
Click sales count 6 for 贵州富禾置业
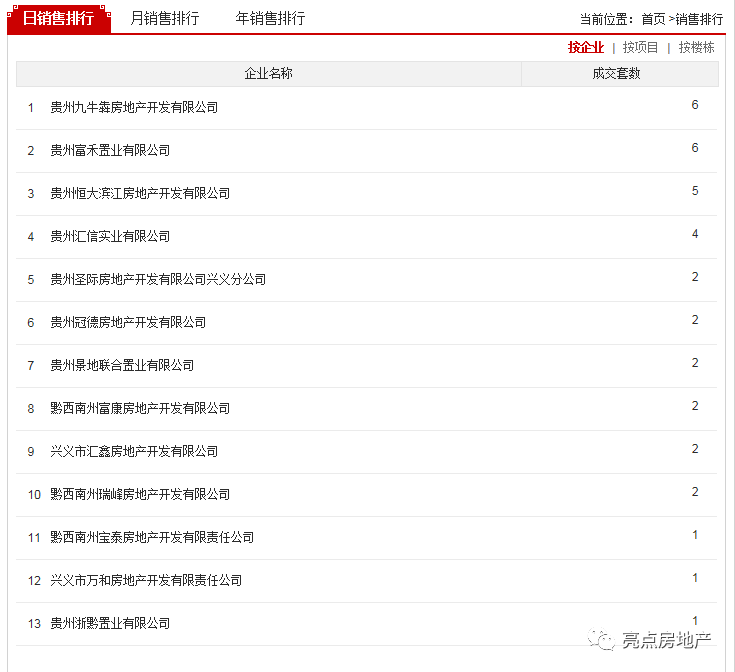click(695, 148)
